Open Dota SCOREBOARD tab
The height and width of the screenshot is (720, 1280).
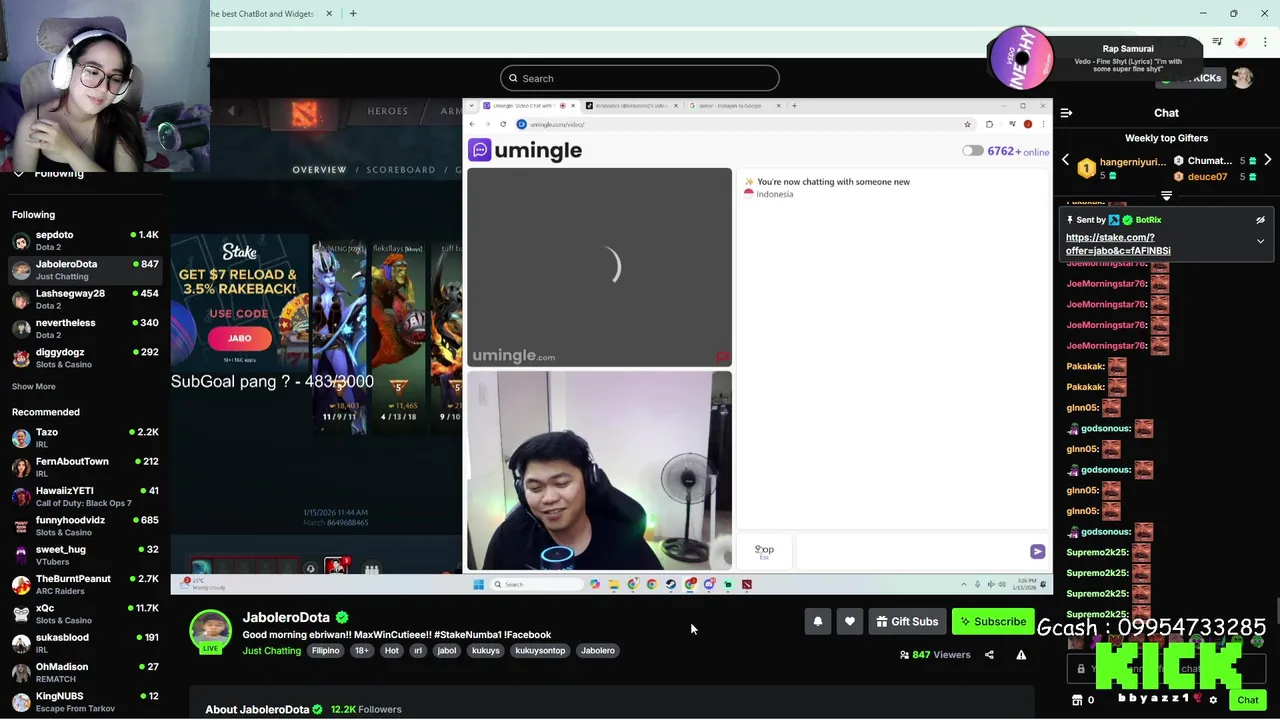(401, 170)
